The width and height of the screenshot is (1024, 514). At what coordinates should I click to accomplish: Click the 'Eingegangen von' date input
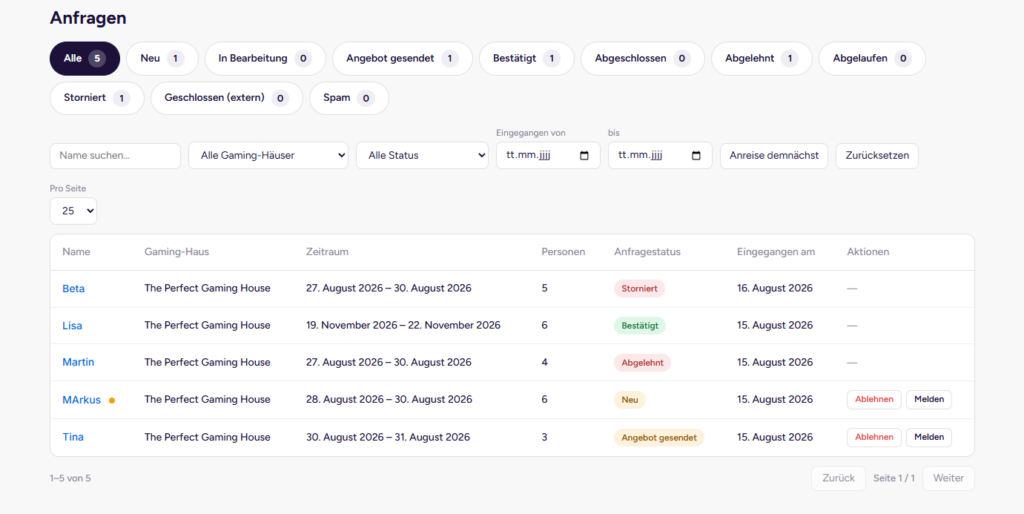(x=549, y=156)
